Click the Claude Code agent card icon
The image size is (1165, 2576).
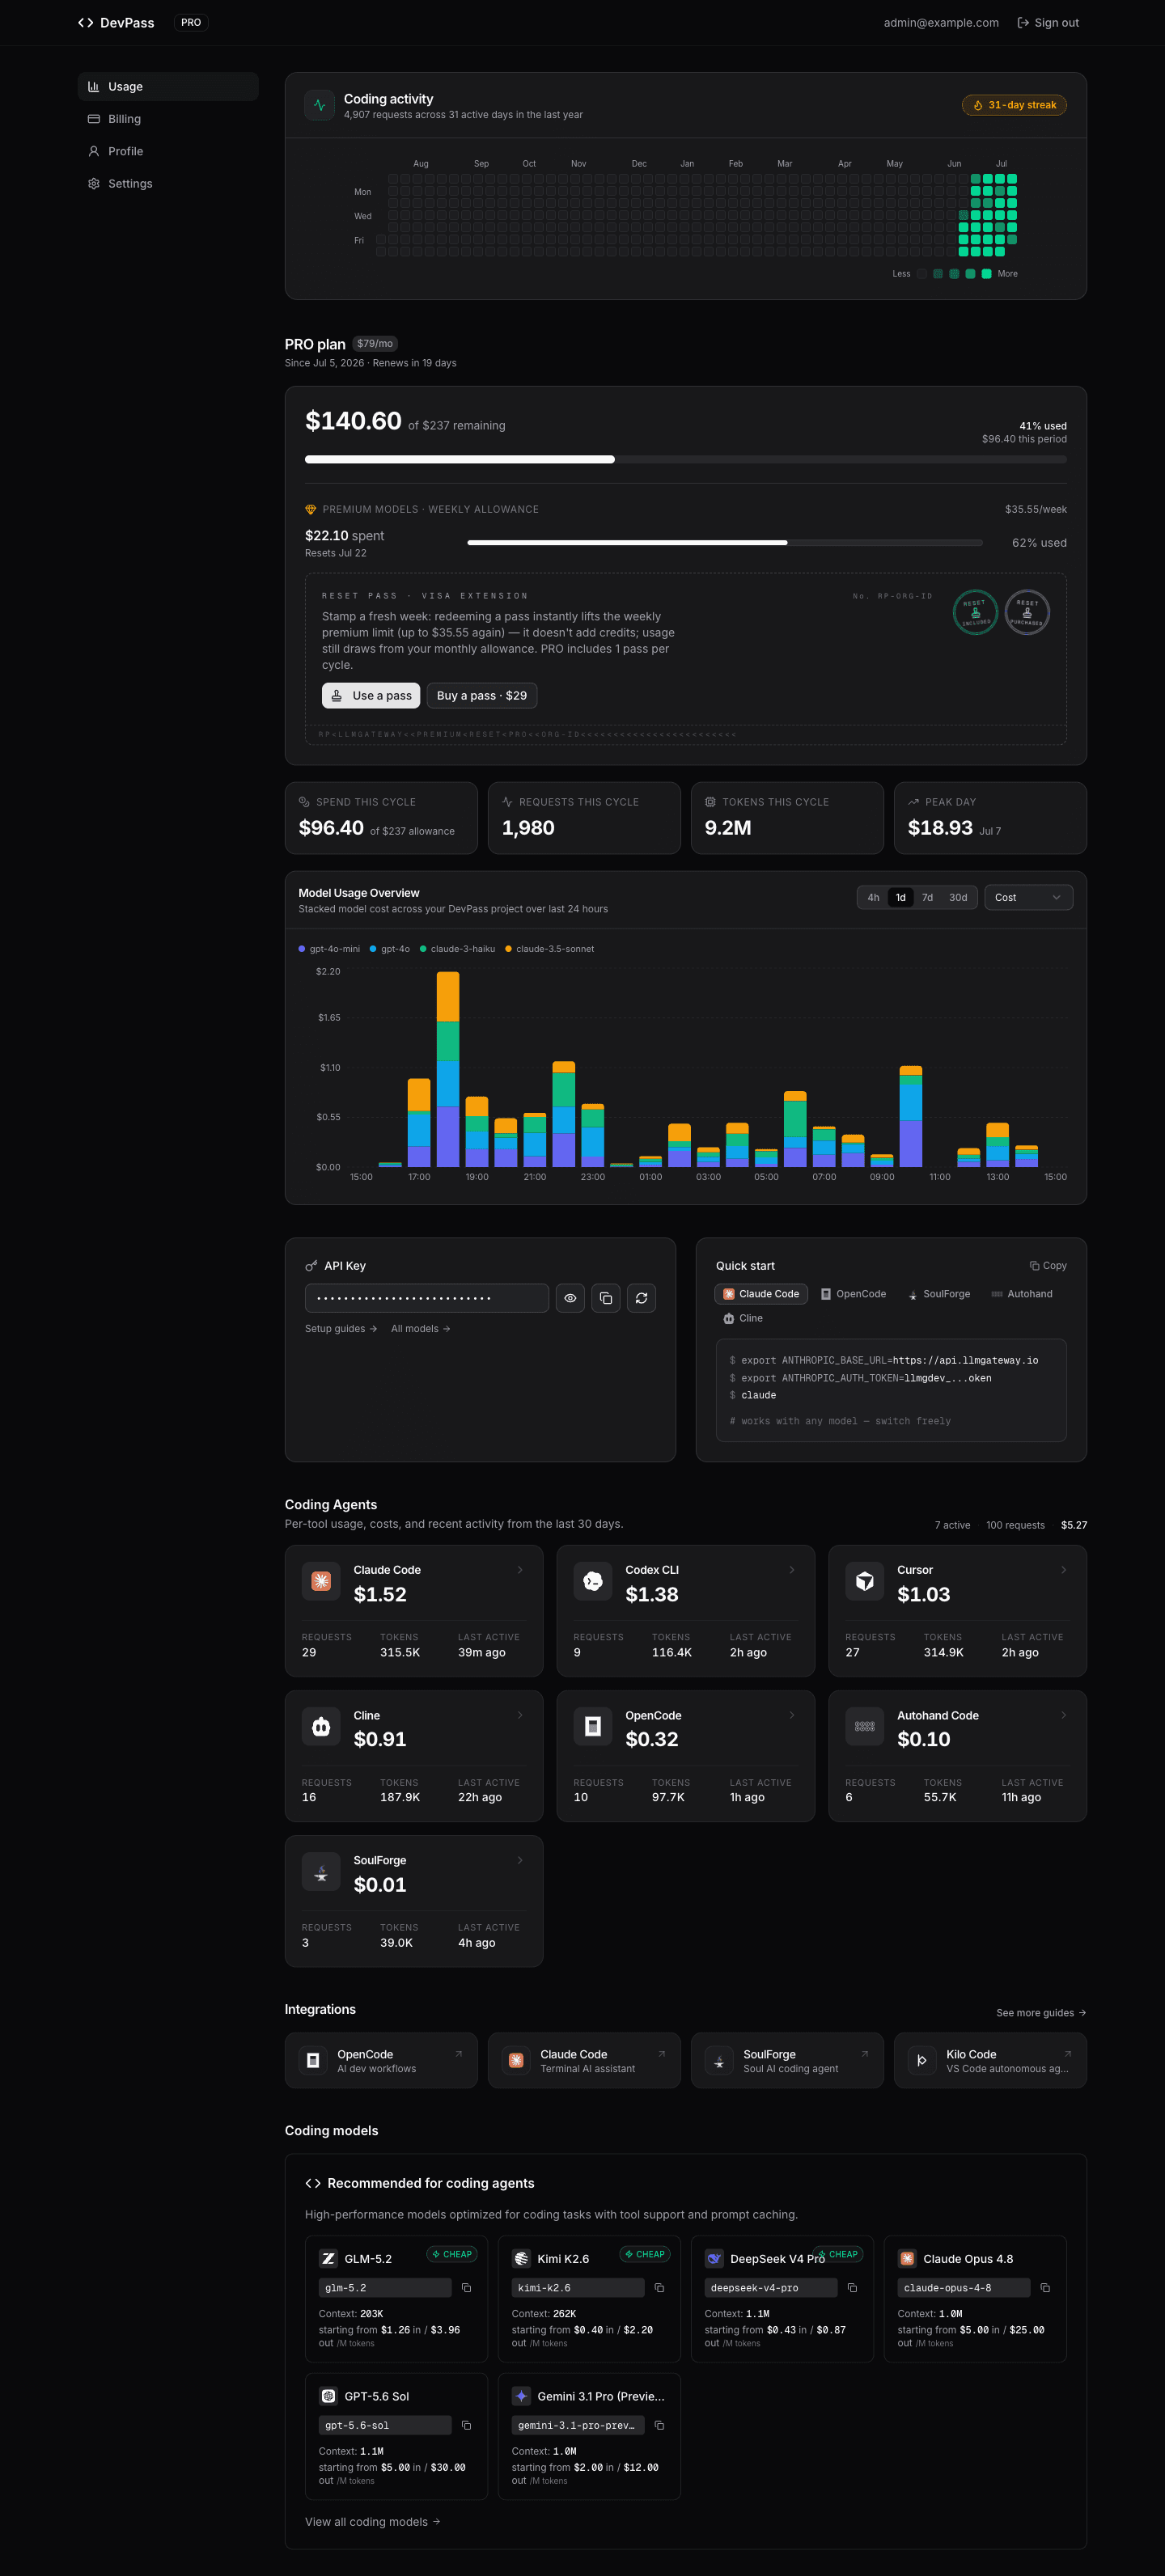coord(321,1581)
